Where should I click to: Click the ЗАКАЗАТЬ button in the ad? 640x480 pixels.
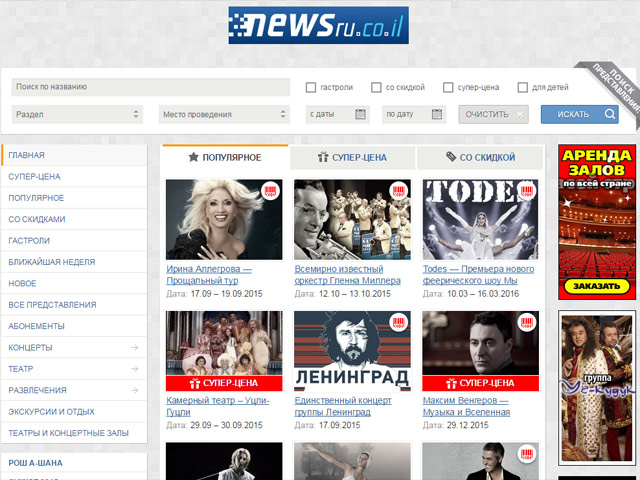597,286
